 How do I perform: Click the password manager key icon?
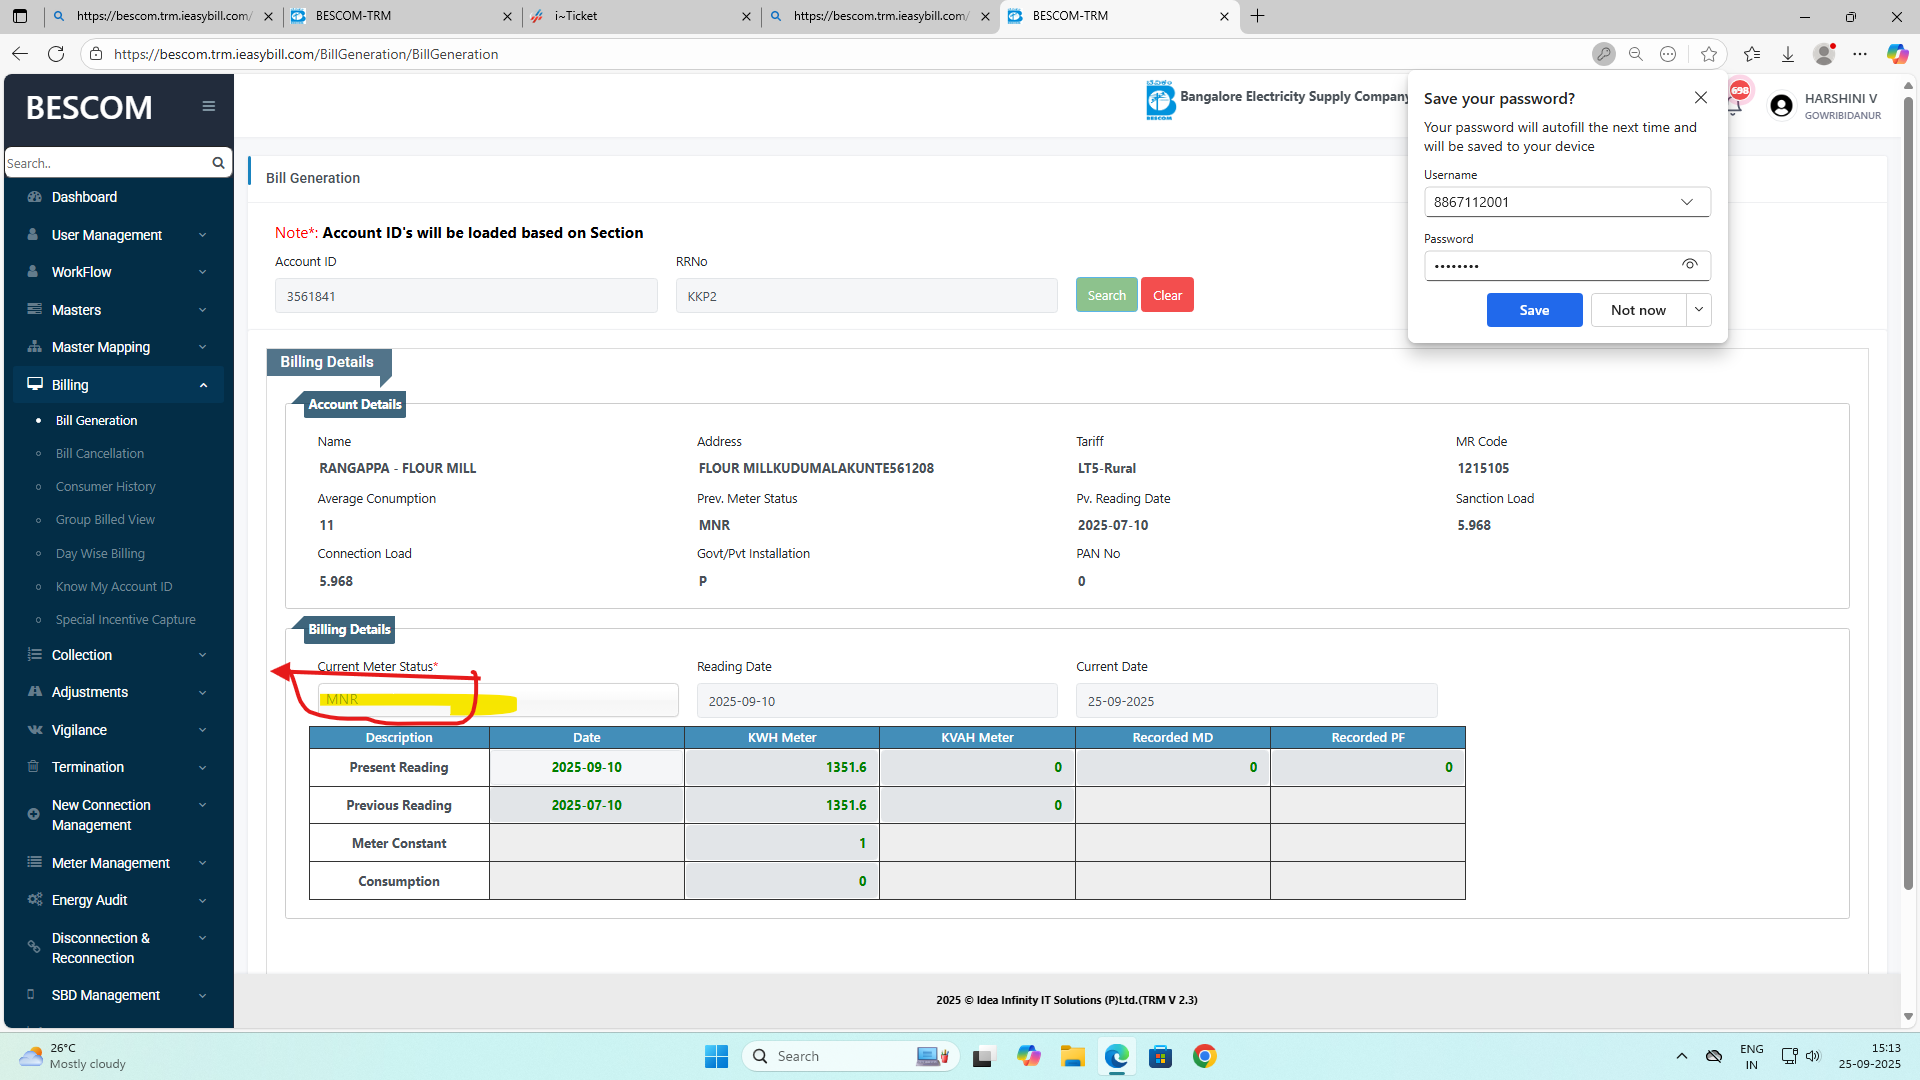point(1603,54)
